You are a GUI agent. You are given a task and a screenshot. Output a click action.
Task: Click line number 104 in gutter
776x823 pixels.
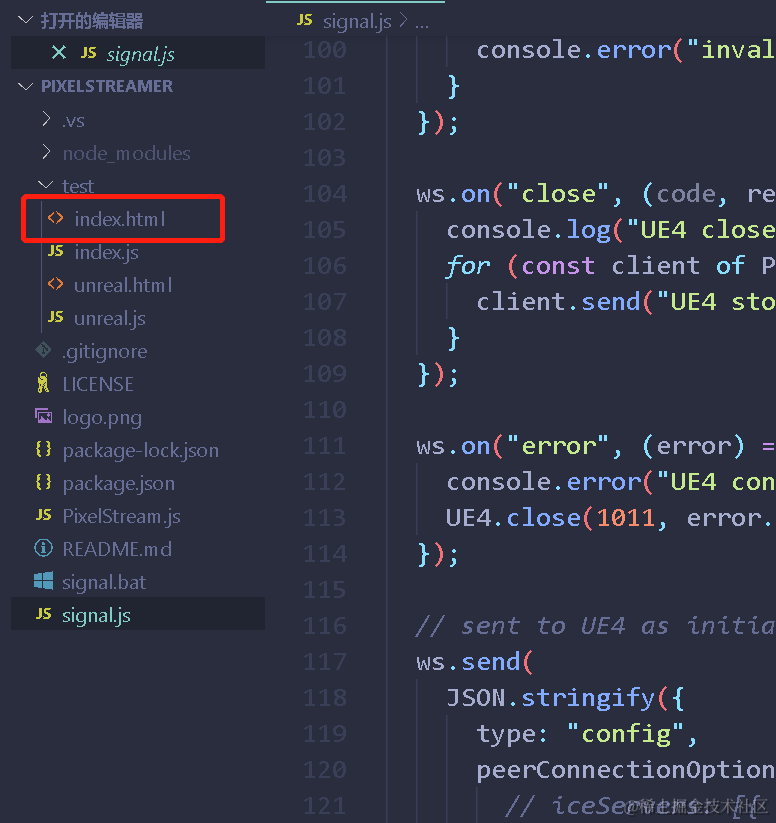(325, 194)
